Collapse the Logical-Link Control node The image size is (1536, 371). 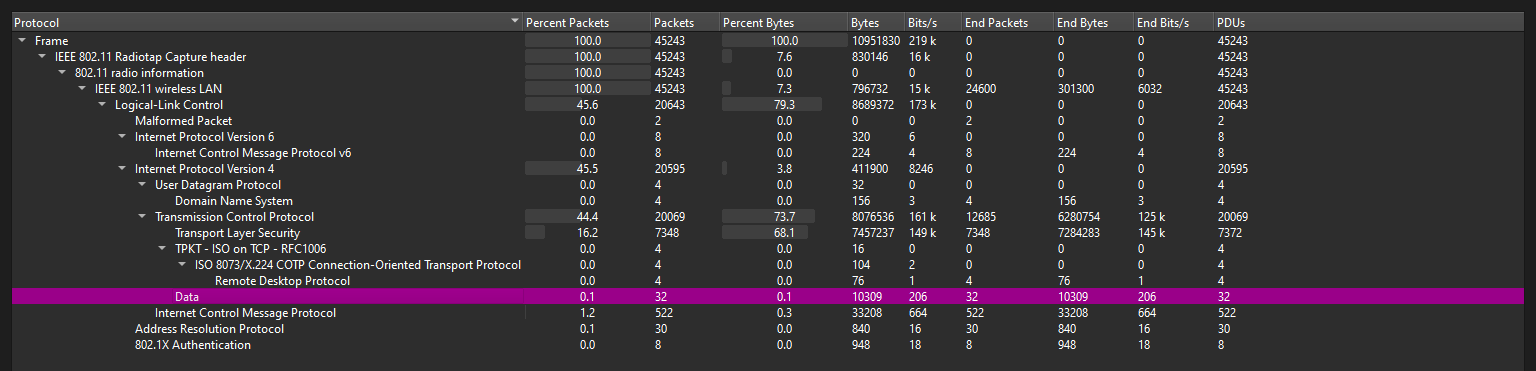(102, 105)
